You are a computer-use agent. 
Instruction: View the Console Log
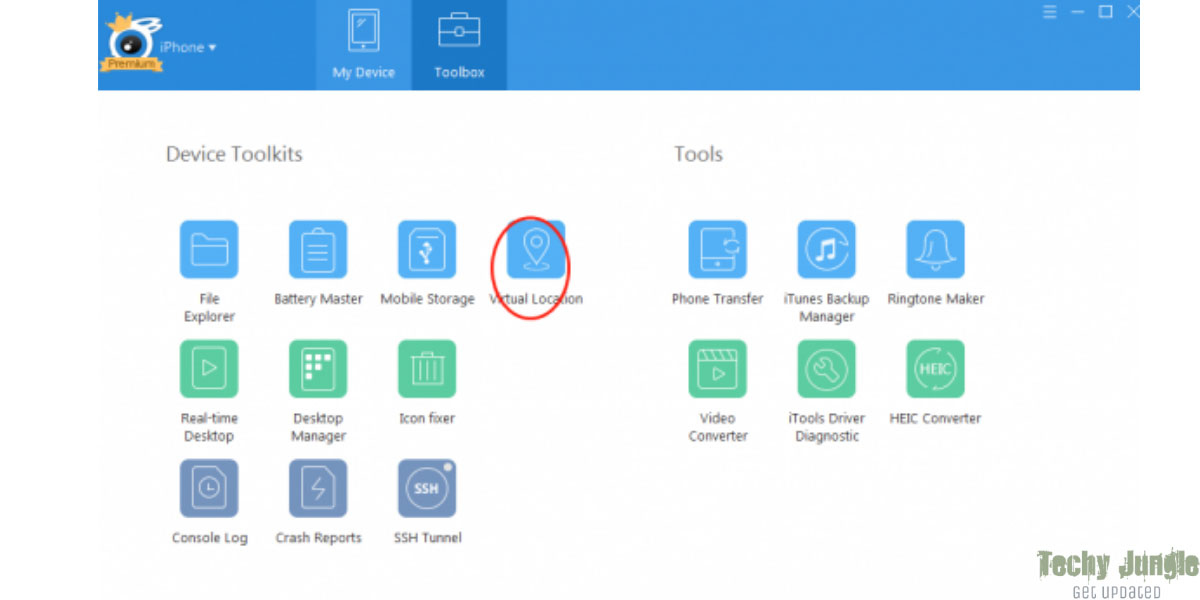click(x=209, y=488)
